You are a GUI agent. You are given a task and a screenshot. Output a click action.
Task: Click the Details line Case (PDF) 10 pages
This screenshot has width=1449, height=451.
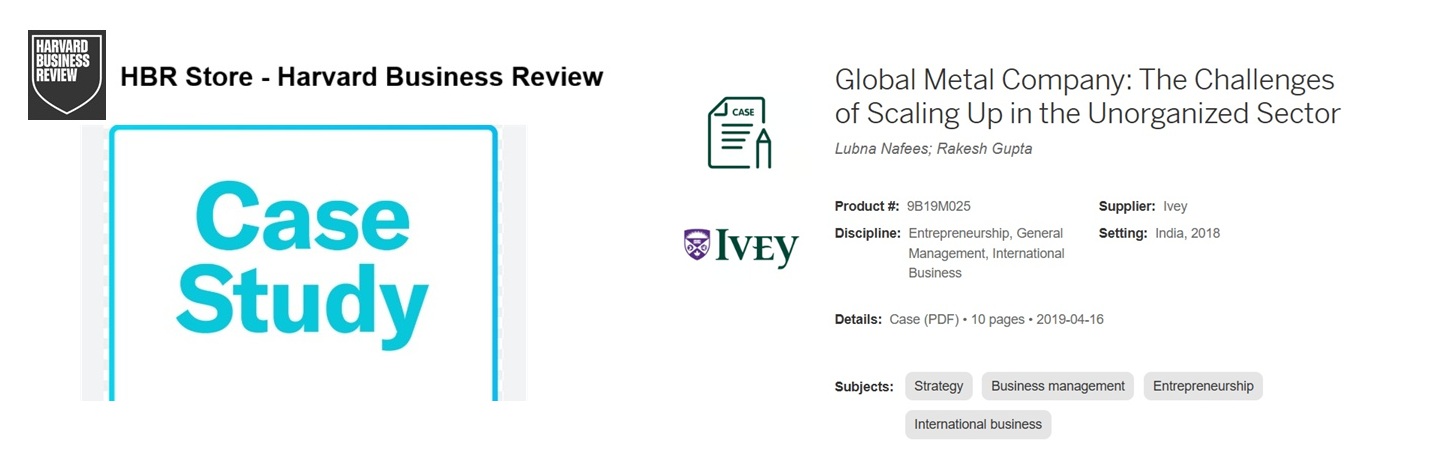tap(996, 320)
